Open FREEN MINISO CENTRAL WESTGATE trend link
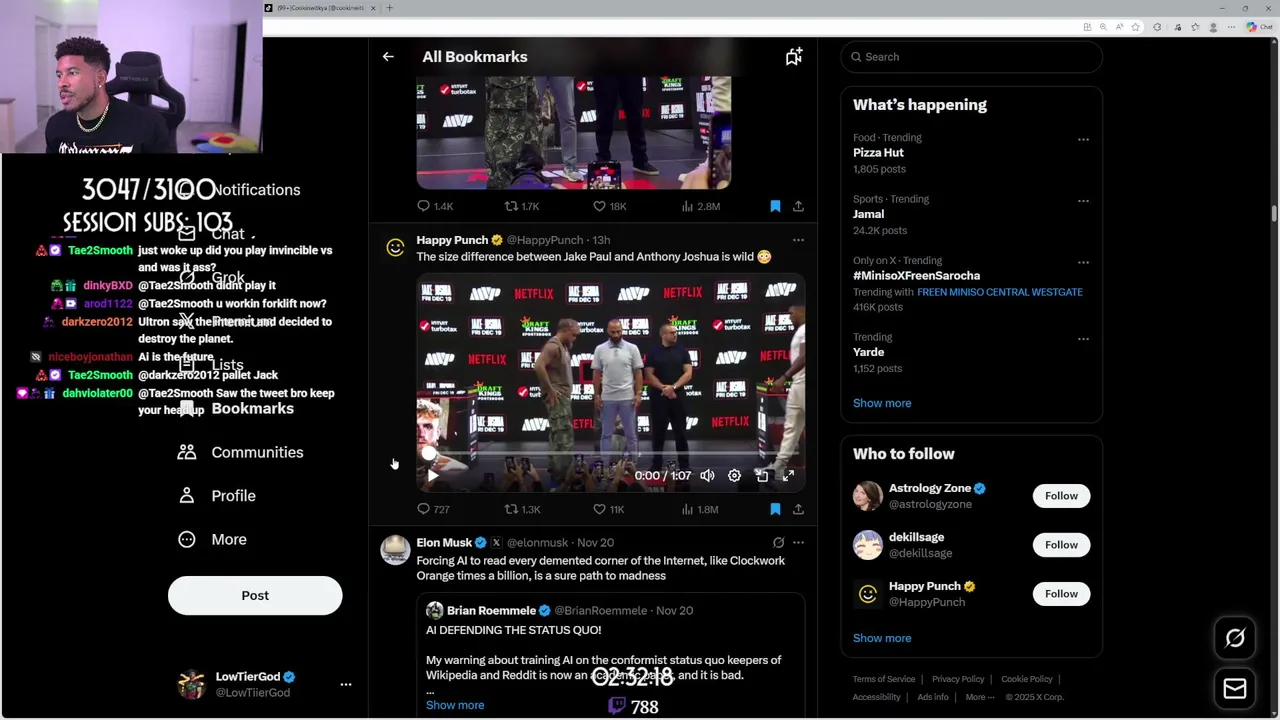The width and height of the screenshot is (1280, 720). [x=1000, y=292]
